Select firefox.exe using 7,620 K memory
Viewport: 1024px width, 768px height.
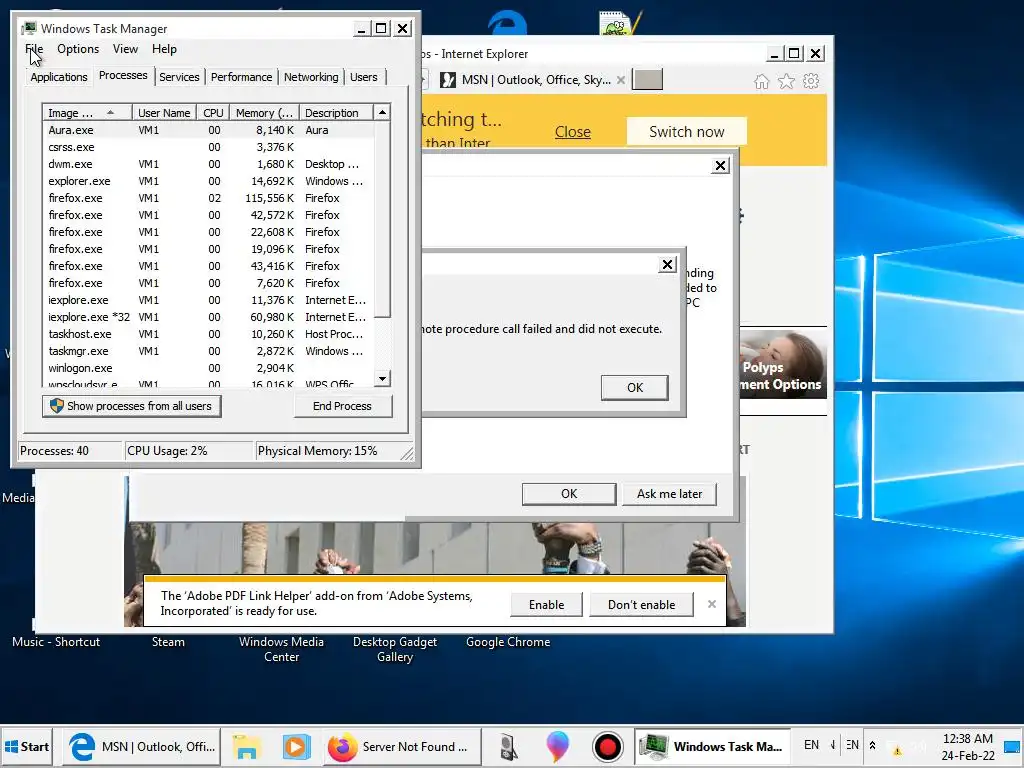(208, 283)
